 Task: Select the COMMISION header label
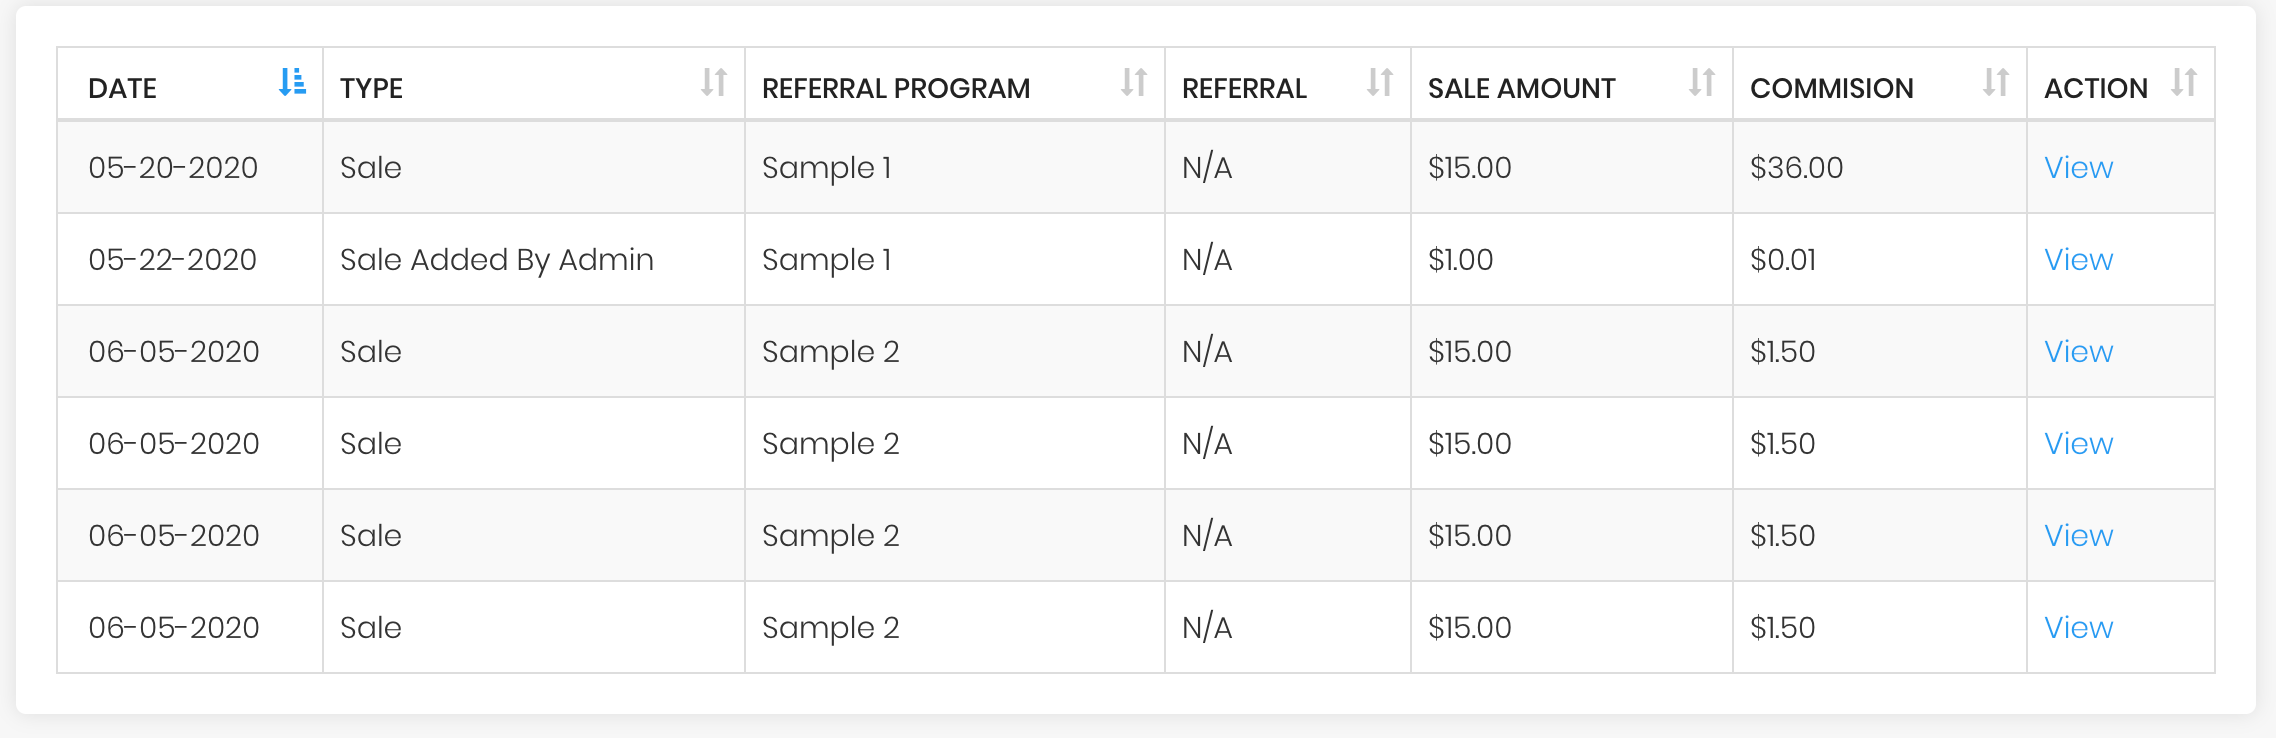[1831, 89]
